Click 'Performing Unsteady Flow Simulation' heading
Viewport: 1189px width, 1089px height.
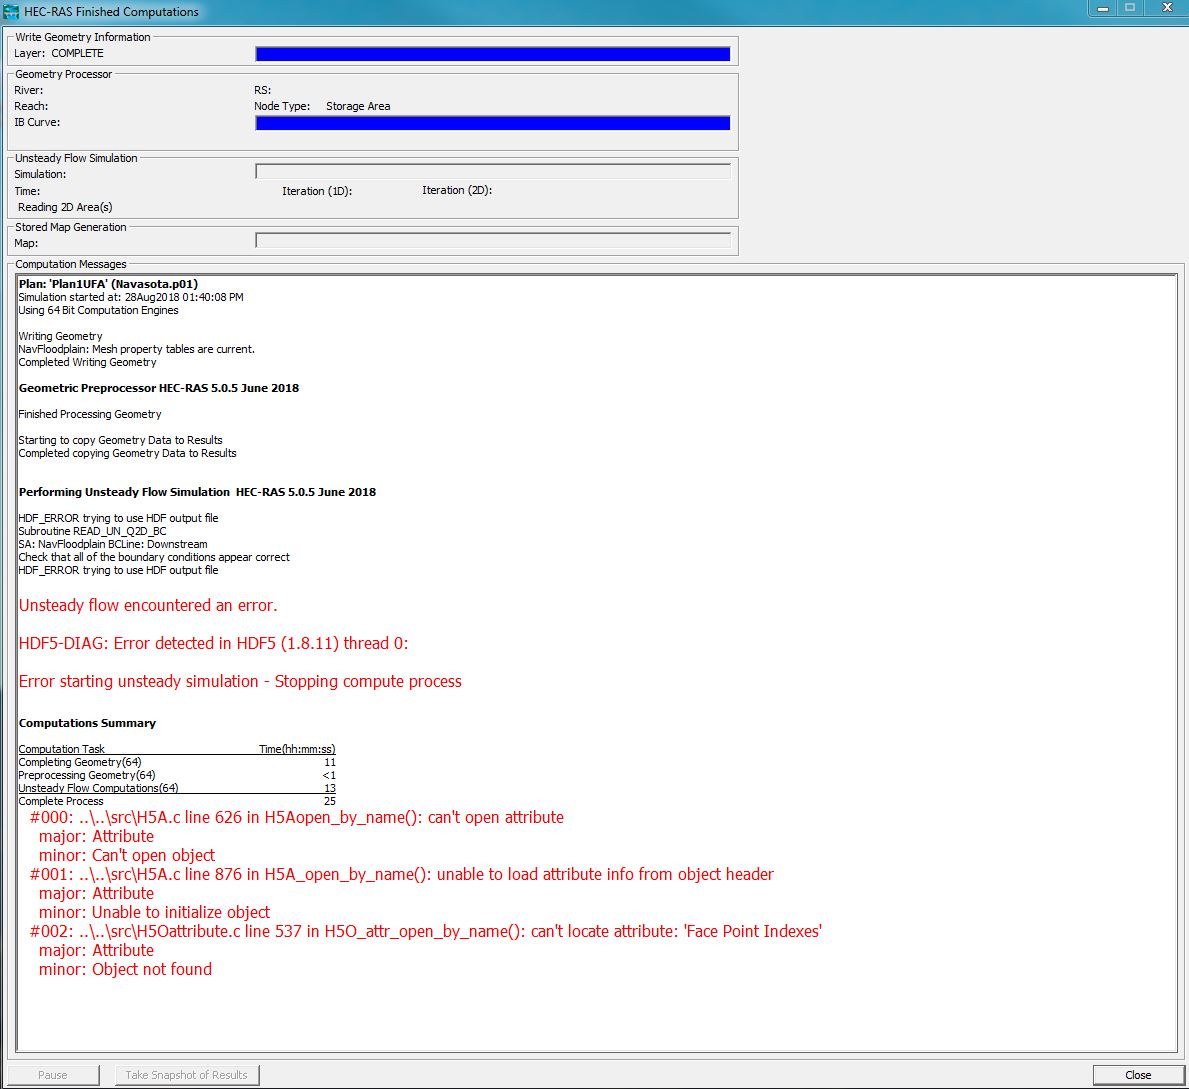[197, 491]
